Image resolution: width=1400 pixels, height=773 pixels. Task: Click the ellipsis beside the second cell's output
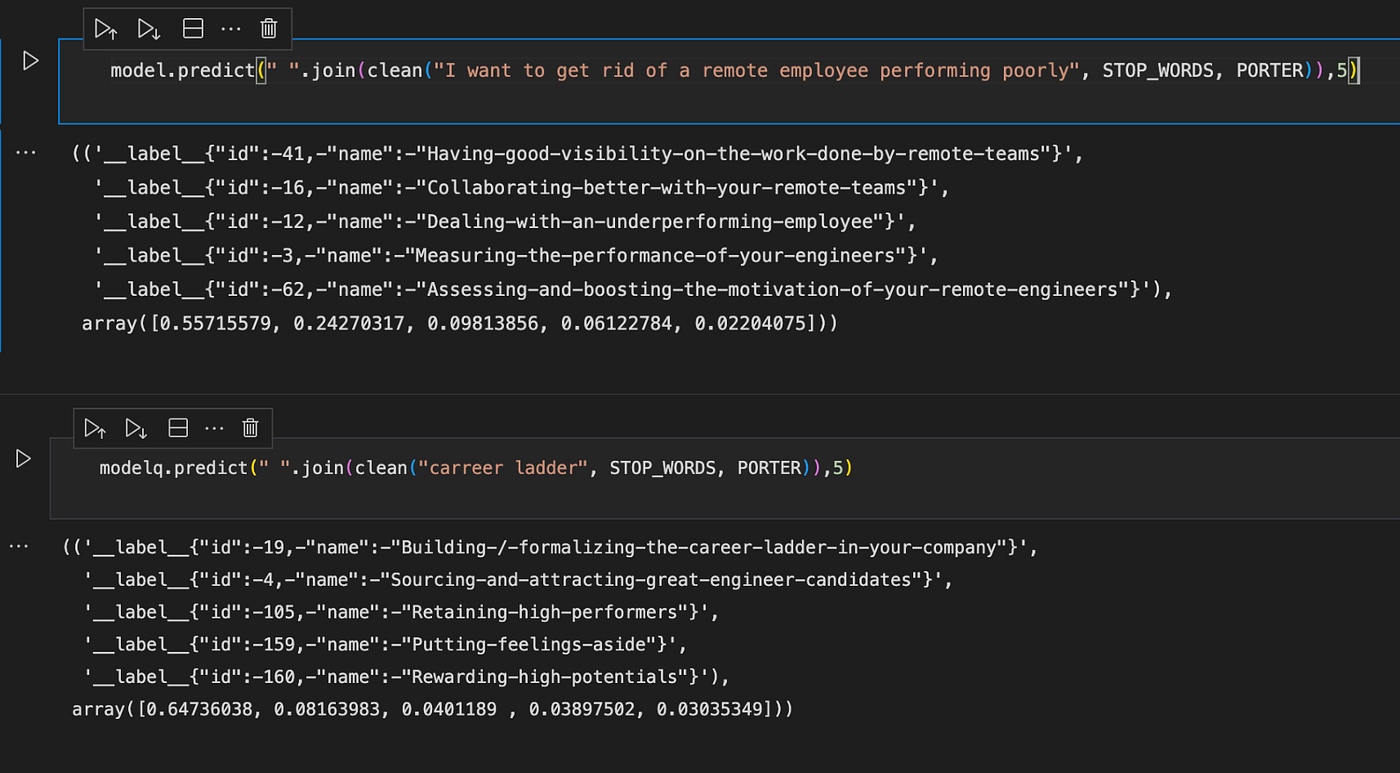[x=18, y=546]
